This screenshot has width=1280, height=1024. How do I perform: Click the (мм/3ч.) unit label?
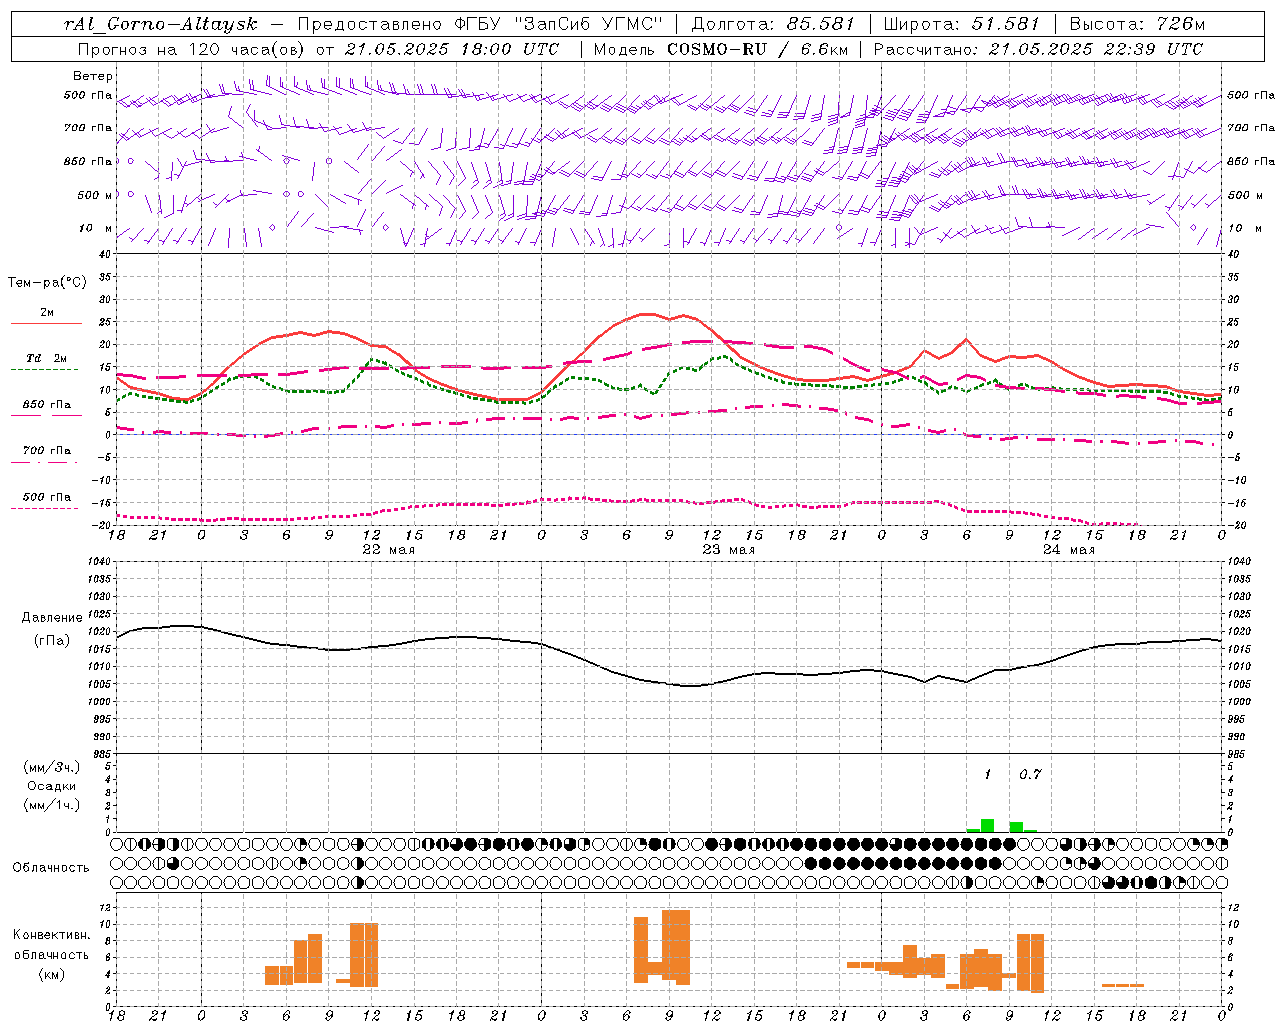[x=52, y=767]
